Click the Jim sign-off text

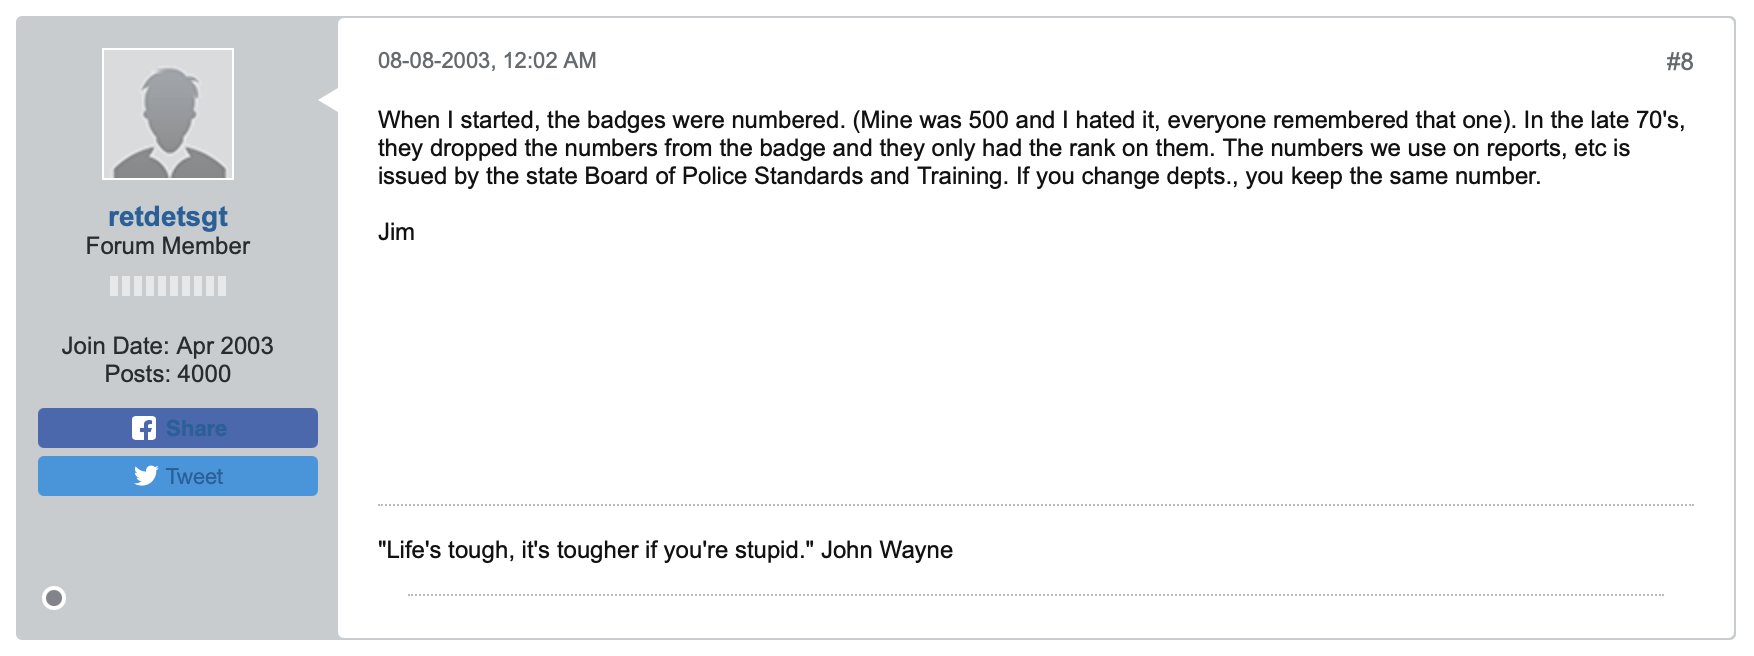pyautogui.click(x=396, y=232)
